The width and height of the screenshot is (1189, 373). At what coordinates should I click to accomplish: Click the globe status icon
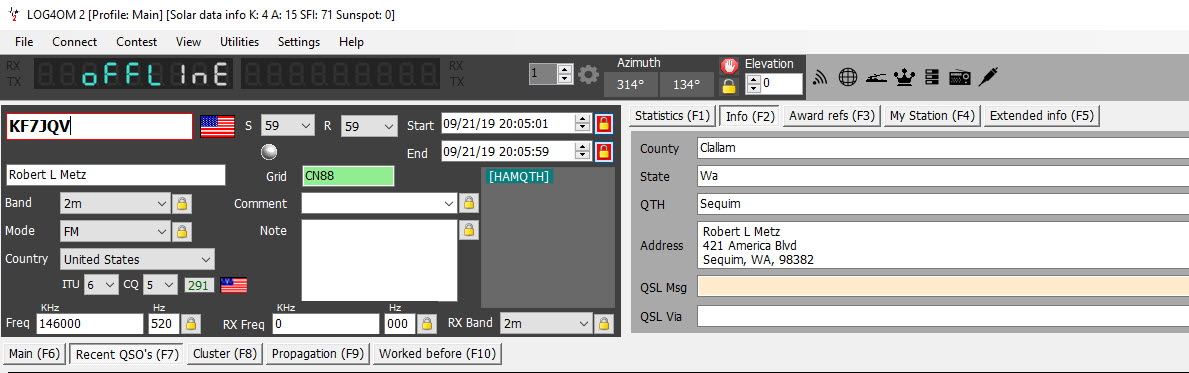click(848, 77)
